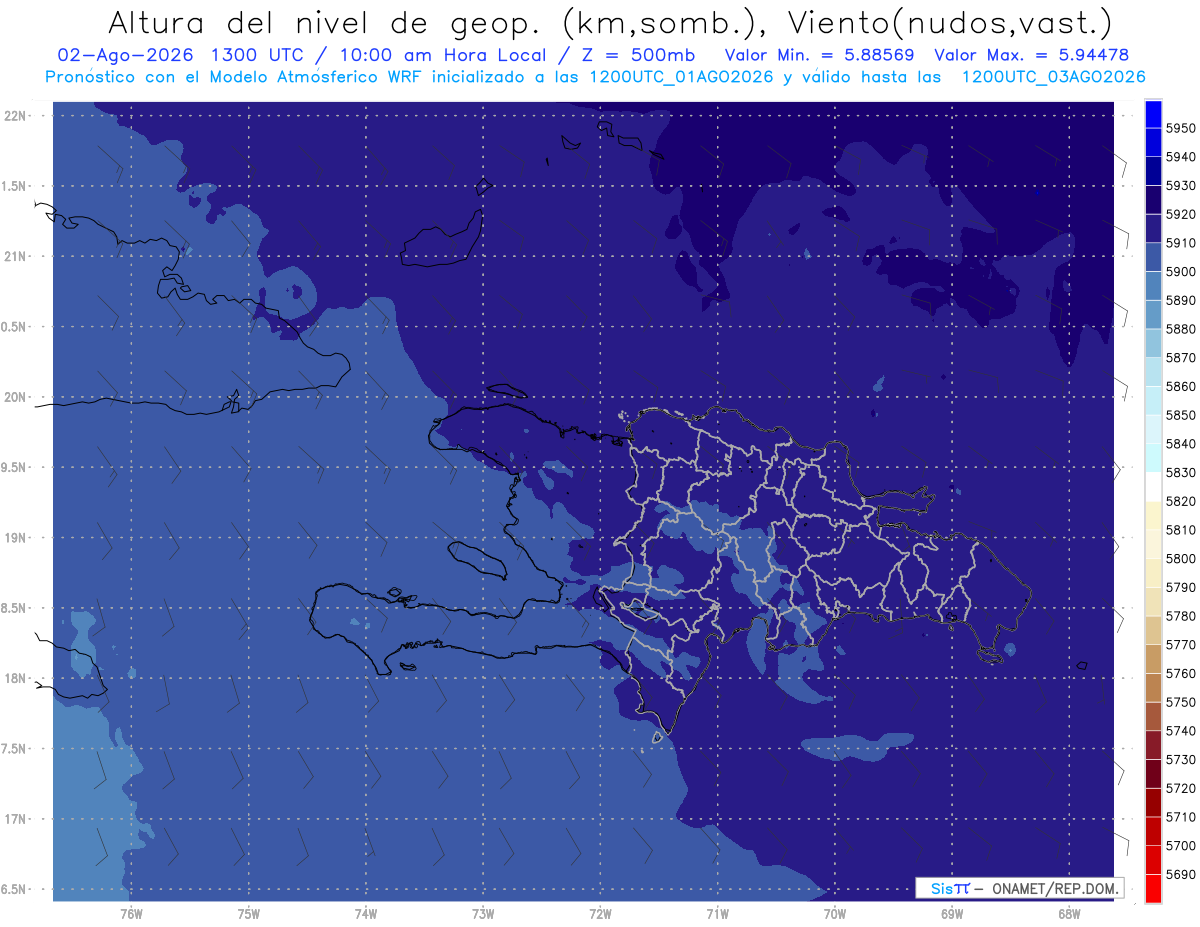Select the forecast date '02-Ago-2026'
Screen dimensions: 1200x927
click(125, 55)
